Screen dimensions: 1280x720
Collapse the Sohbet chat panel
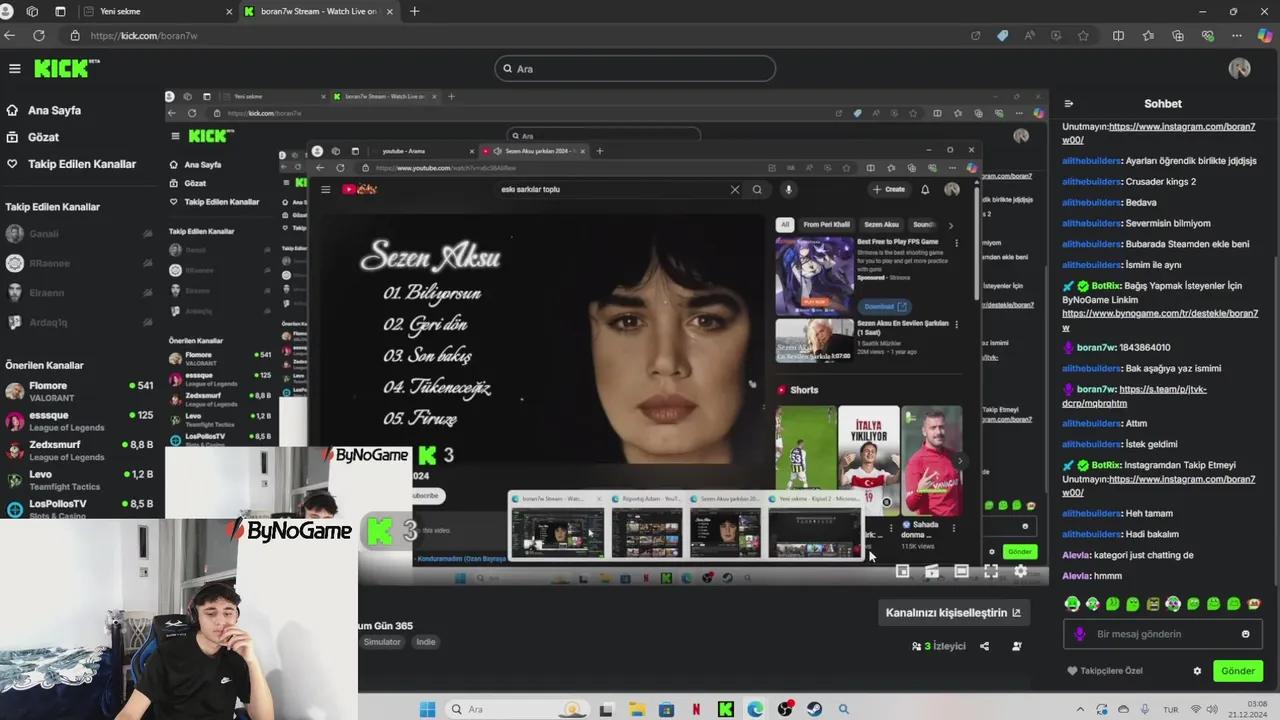coord(1068,103)
